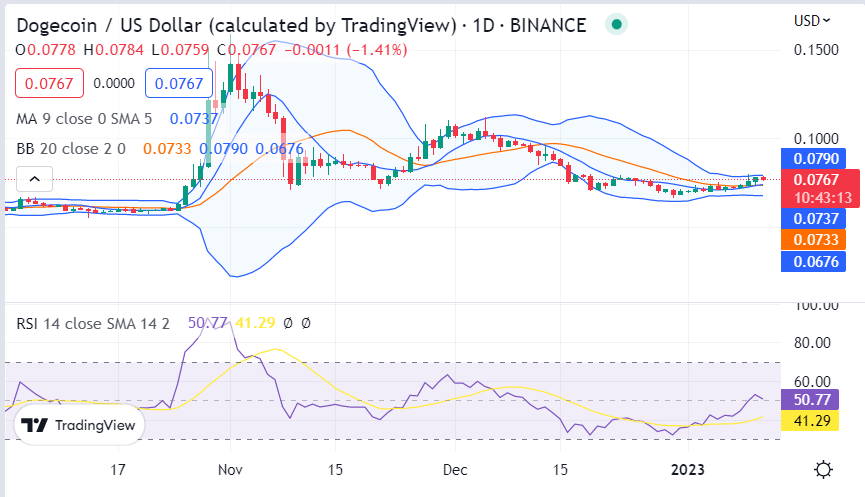Click the TradingView logo badge
The image size is (865, 497).
[x=78, y=425]
